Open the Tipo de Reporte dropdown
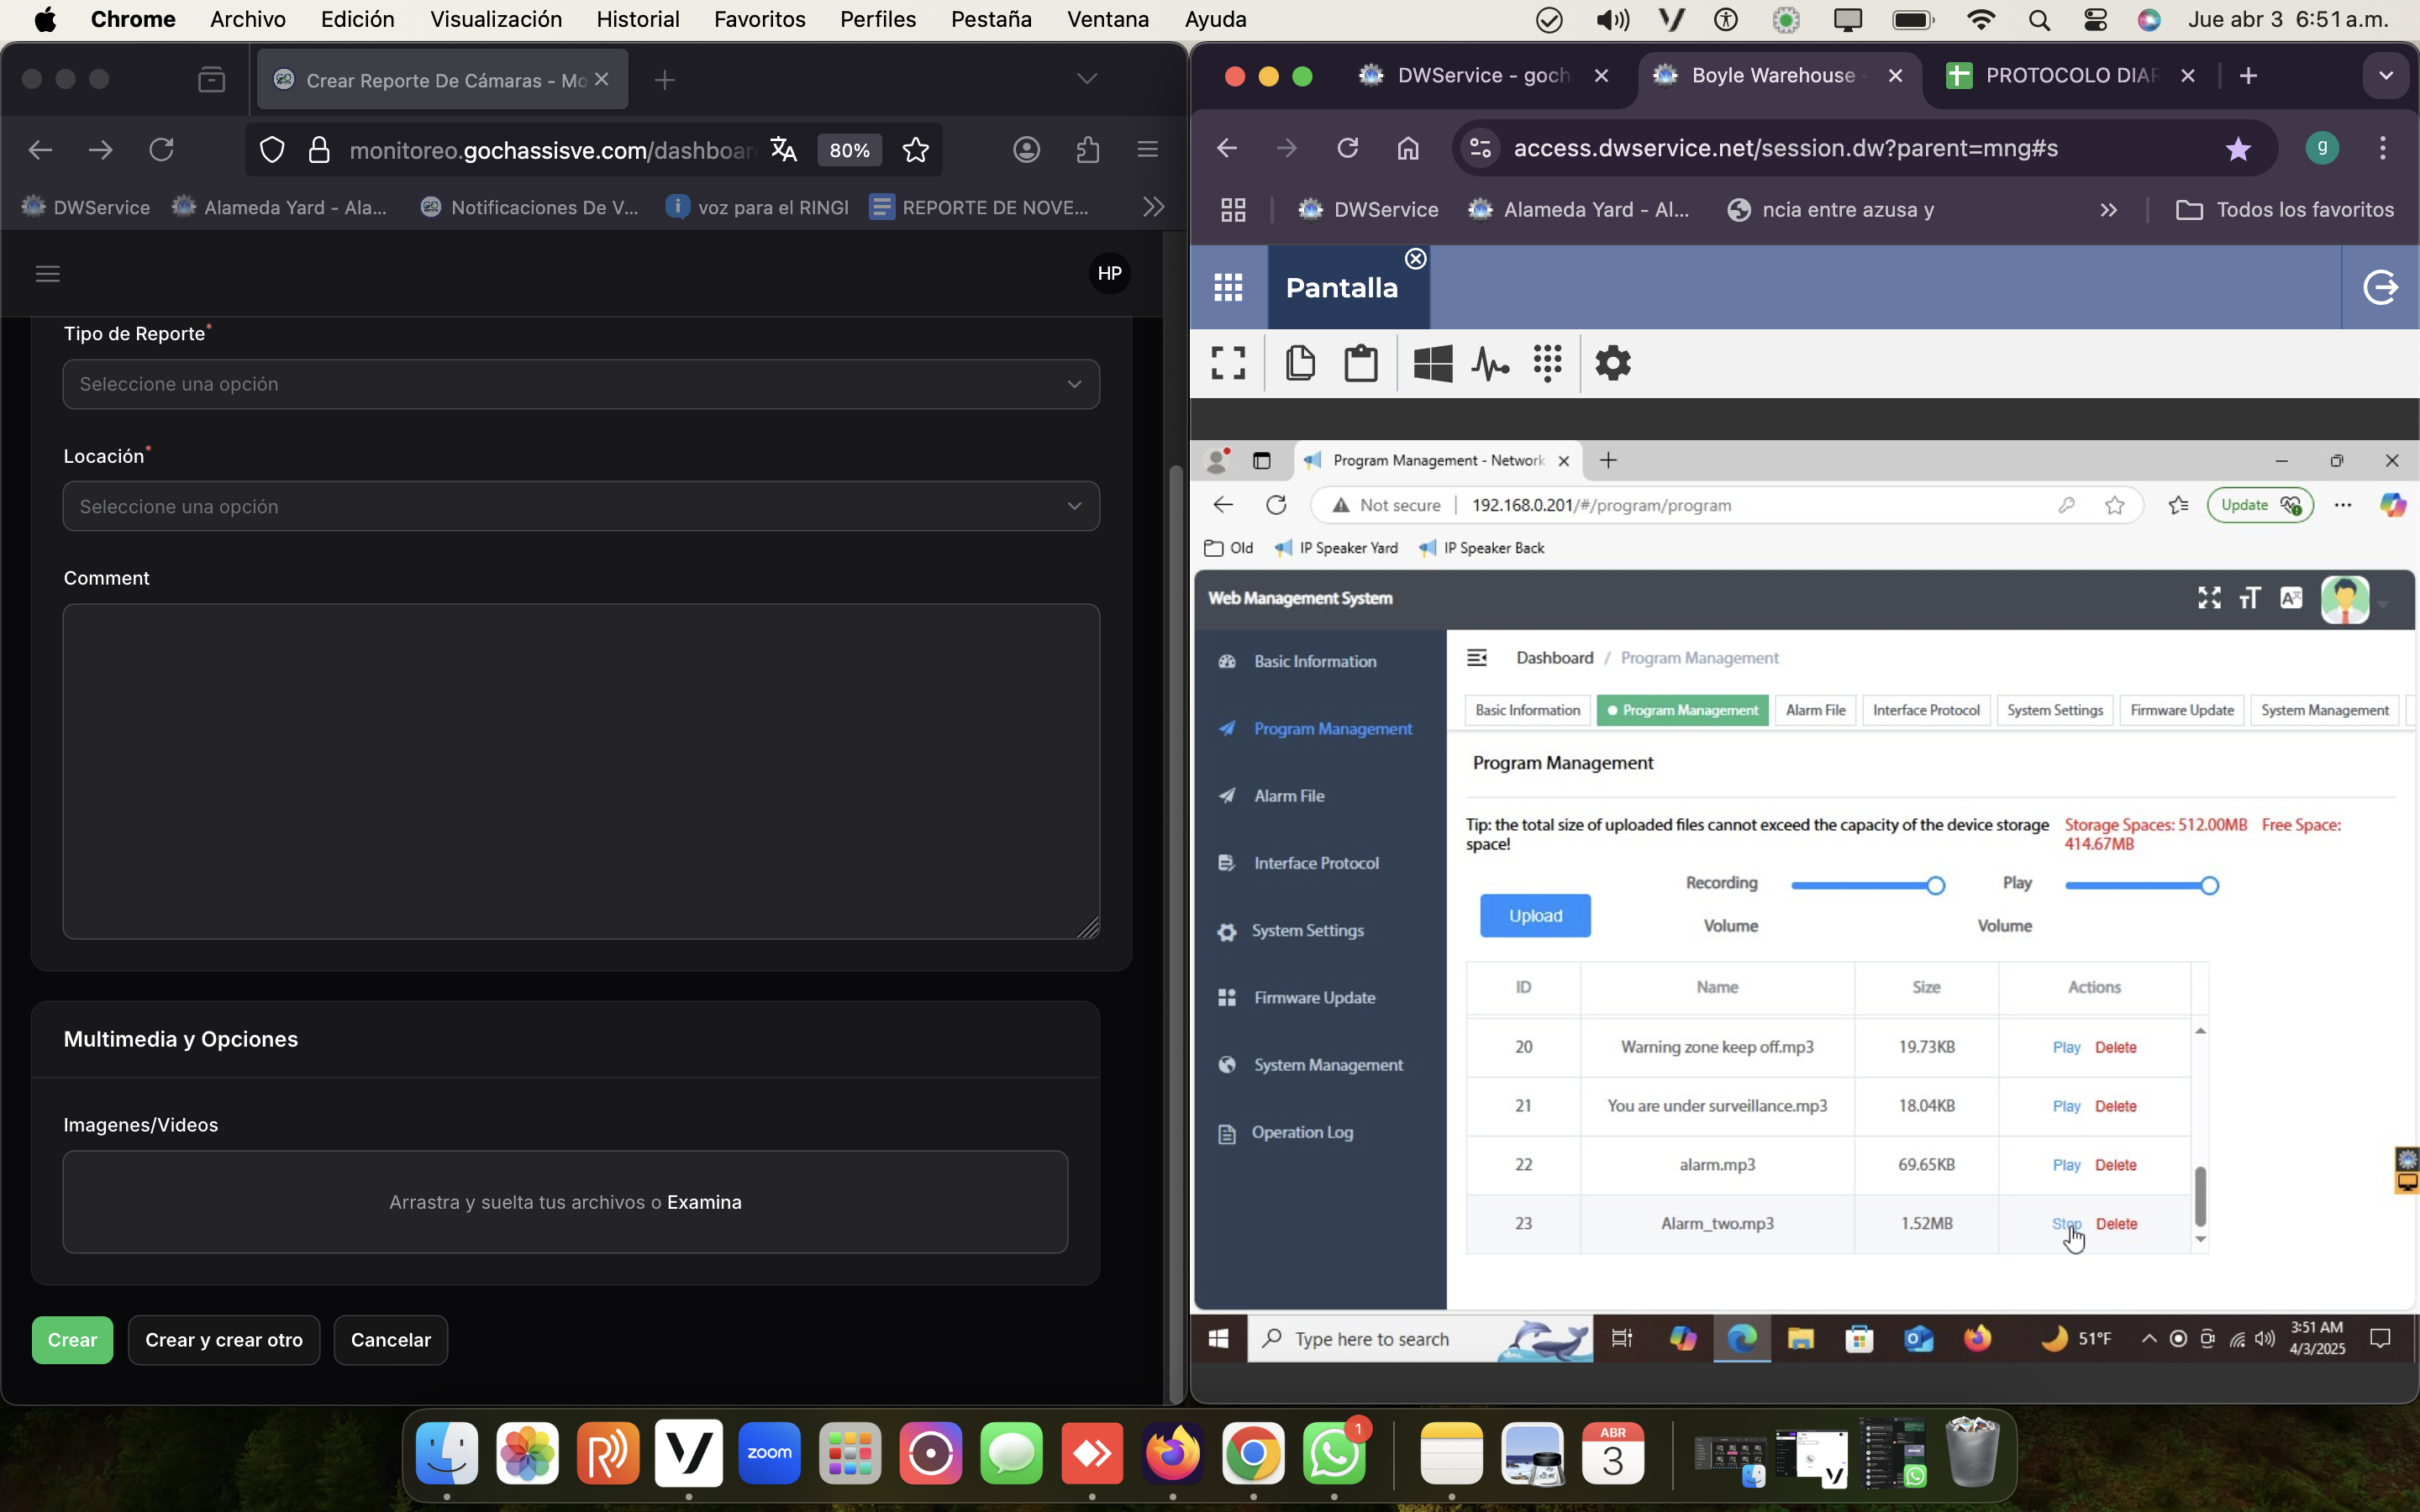This screenshot has height=1512, width=2420. pyautogui.click(x=581, y=384)
